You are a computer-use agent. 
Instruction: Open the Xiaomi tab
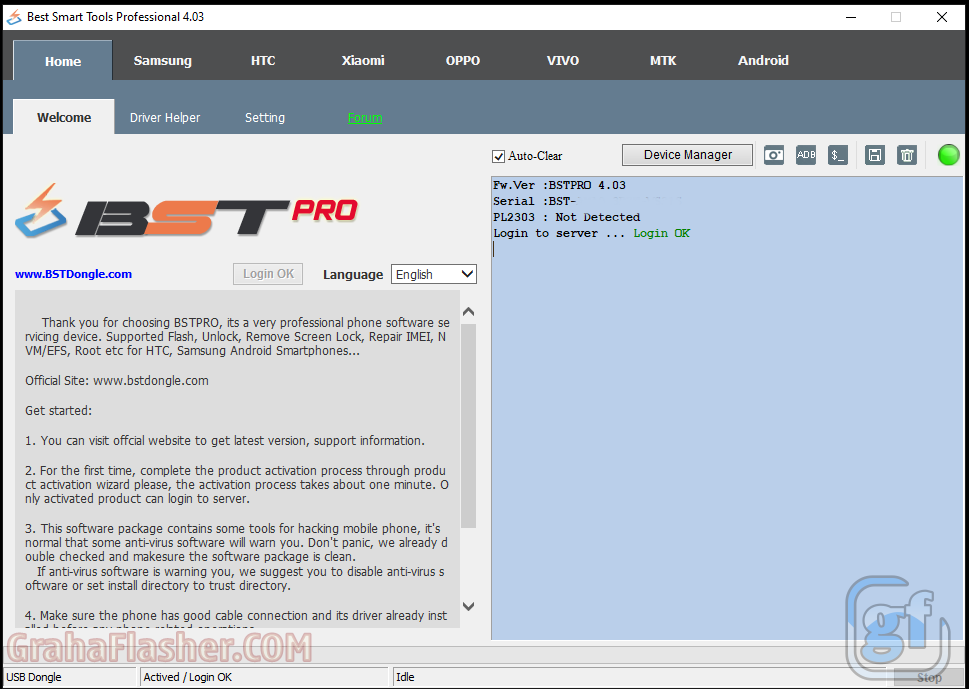[x=363, y=61]
